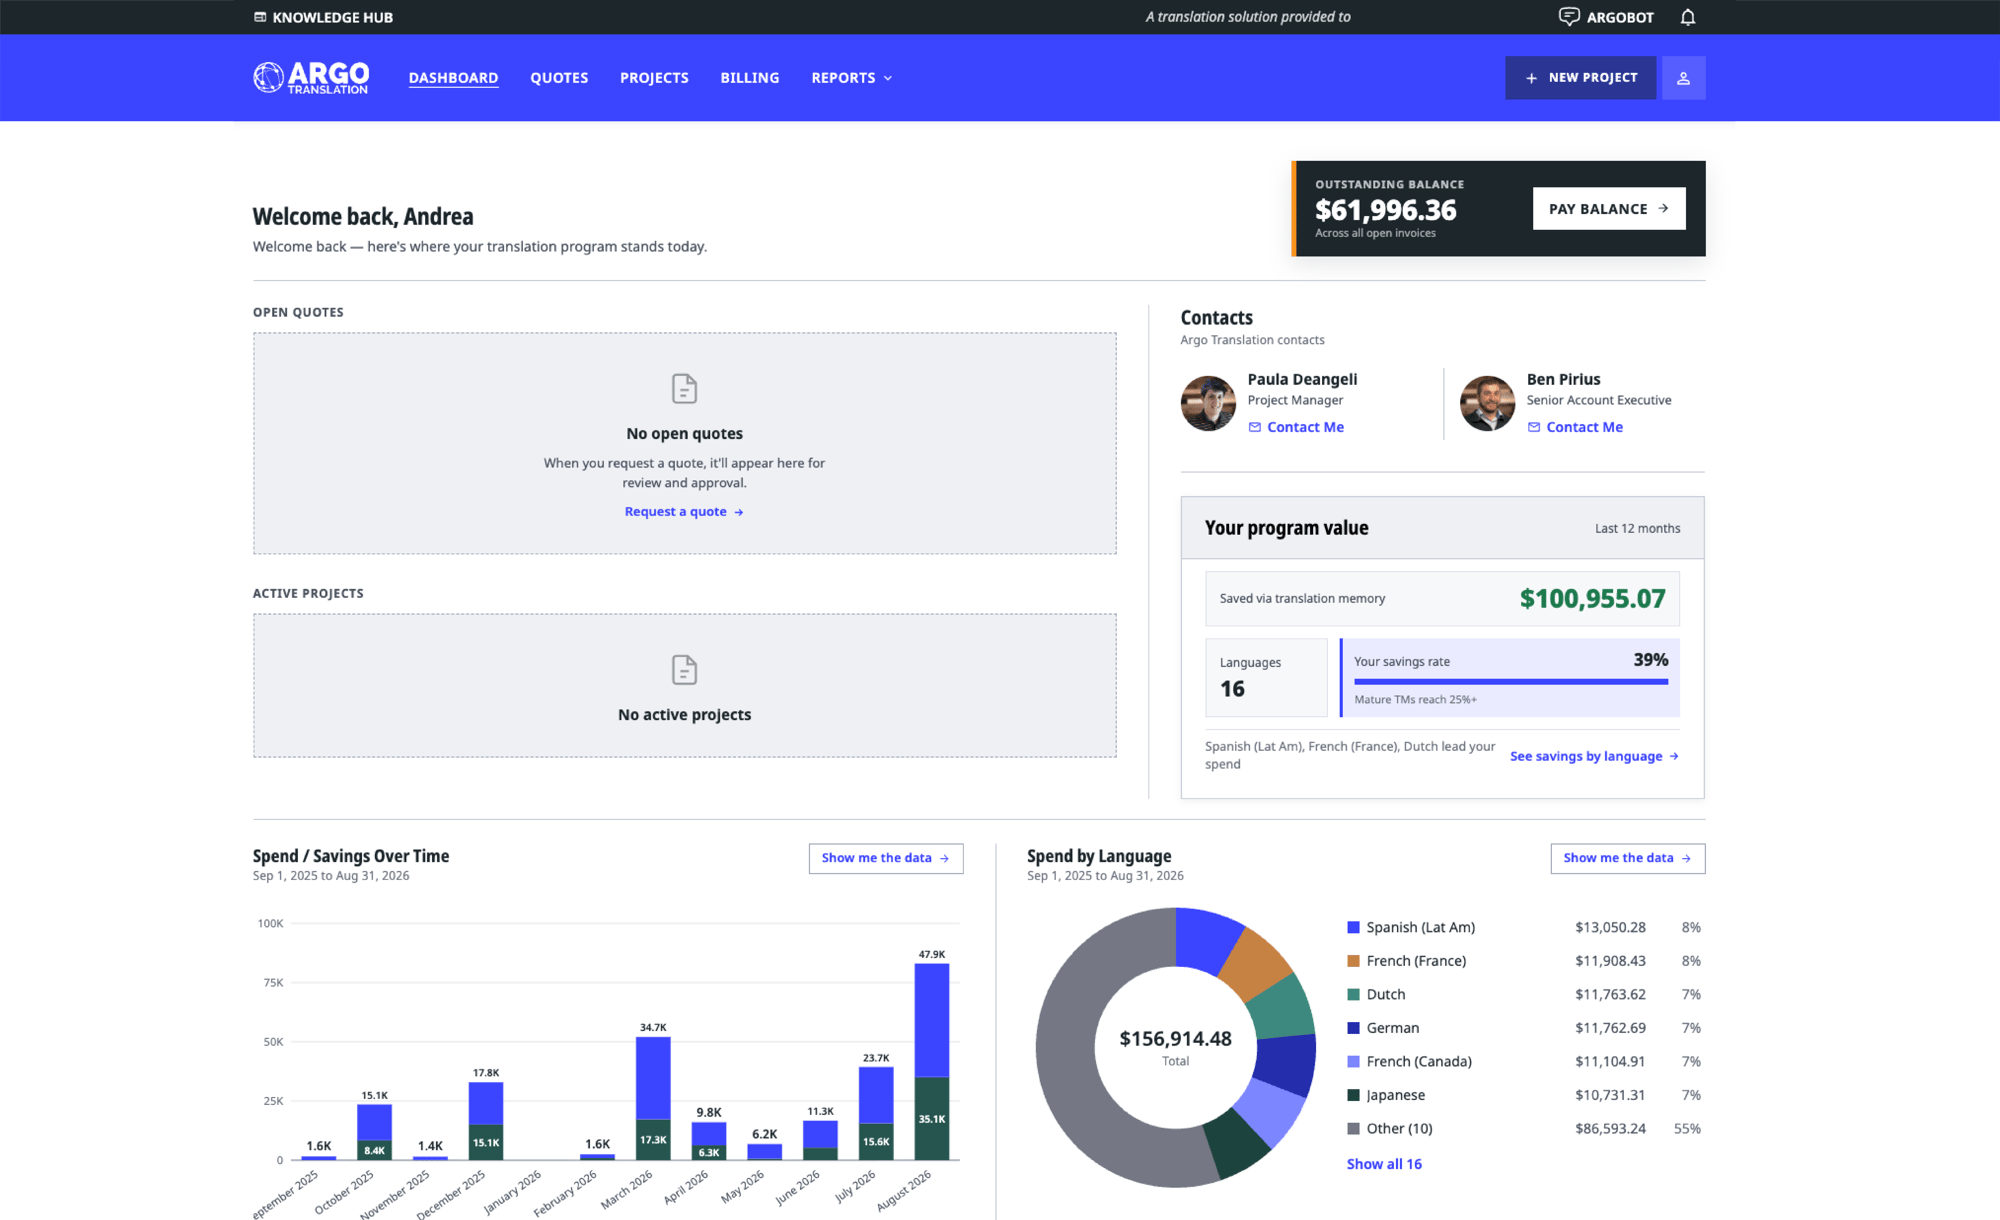This screenshot has width=2000, height=1220.
Task: Click the Japanese dark green legend swatch
Action: pyautogui.click(x=1353, y=1095)
